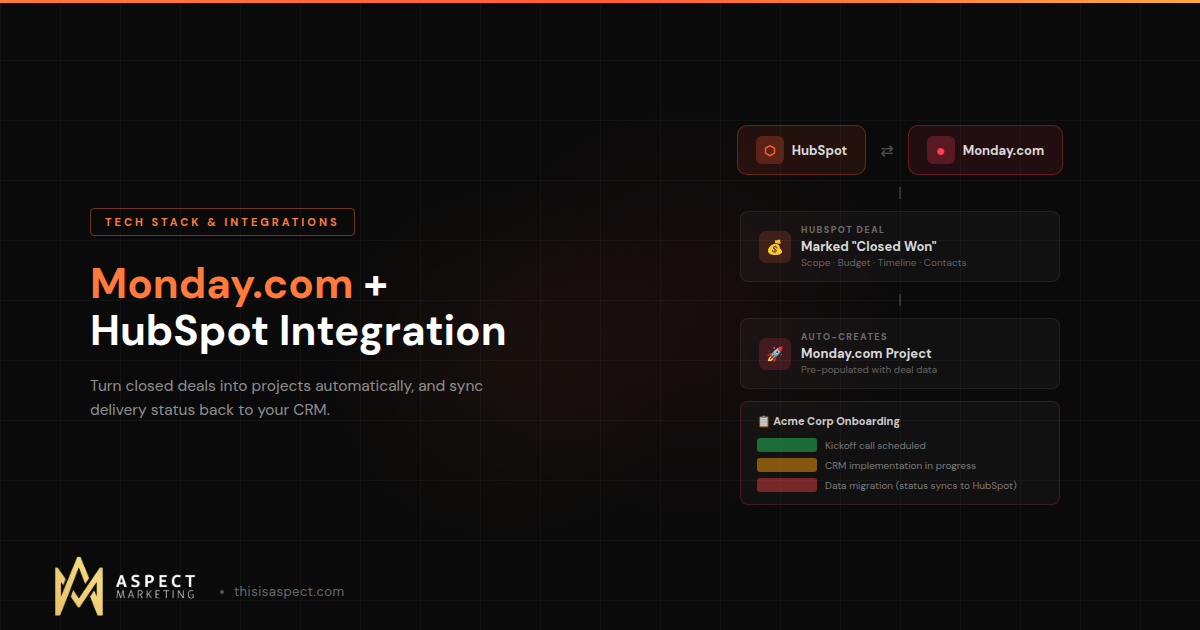Click the "AUTO-CREATES" label
1200x630 pixels.
click(x=844, y=337)
